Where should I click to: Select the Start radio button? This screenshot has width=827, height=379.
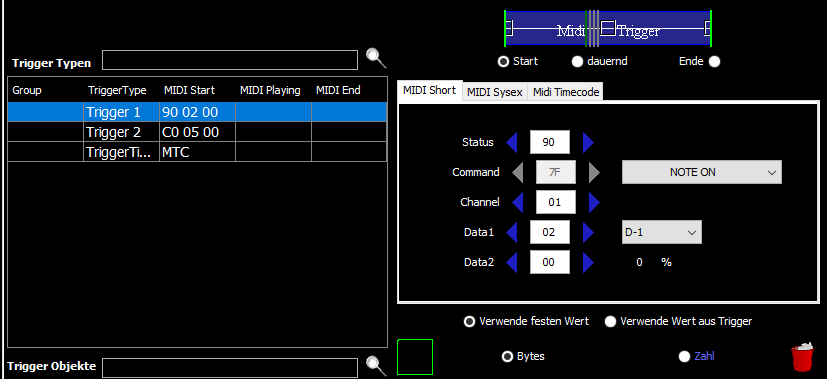click(503, 62)
